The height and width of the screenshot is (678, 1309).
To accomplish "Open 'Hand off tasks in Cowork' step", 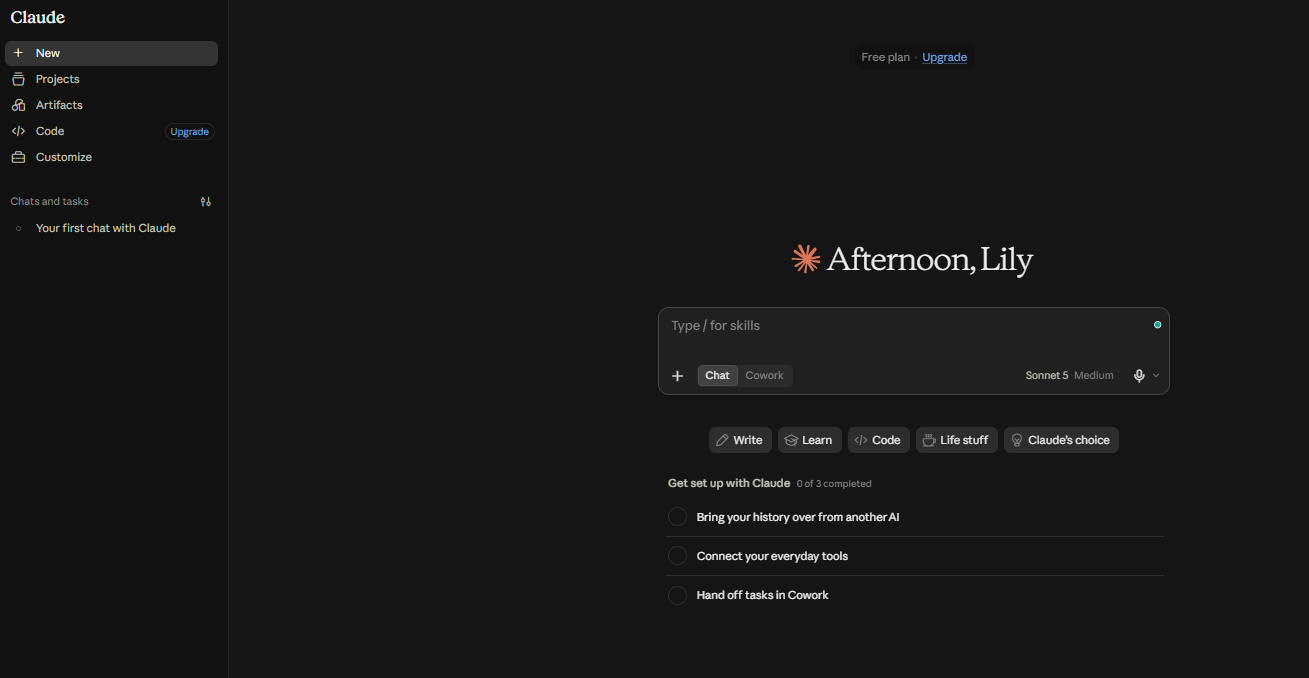I will [915, 595].
